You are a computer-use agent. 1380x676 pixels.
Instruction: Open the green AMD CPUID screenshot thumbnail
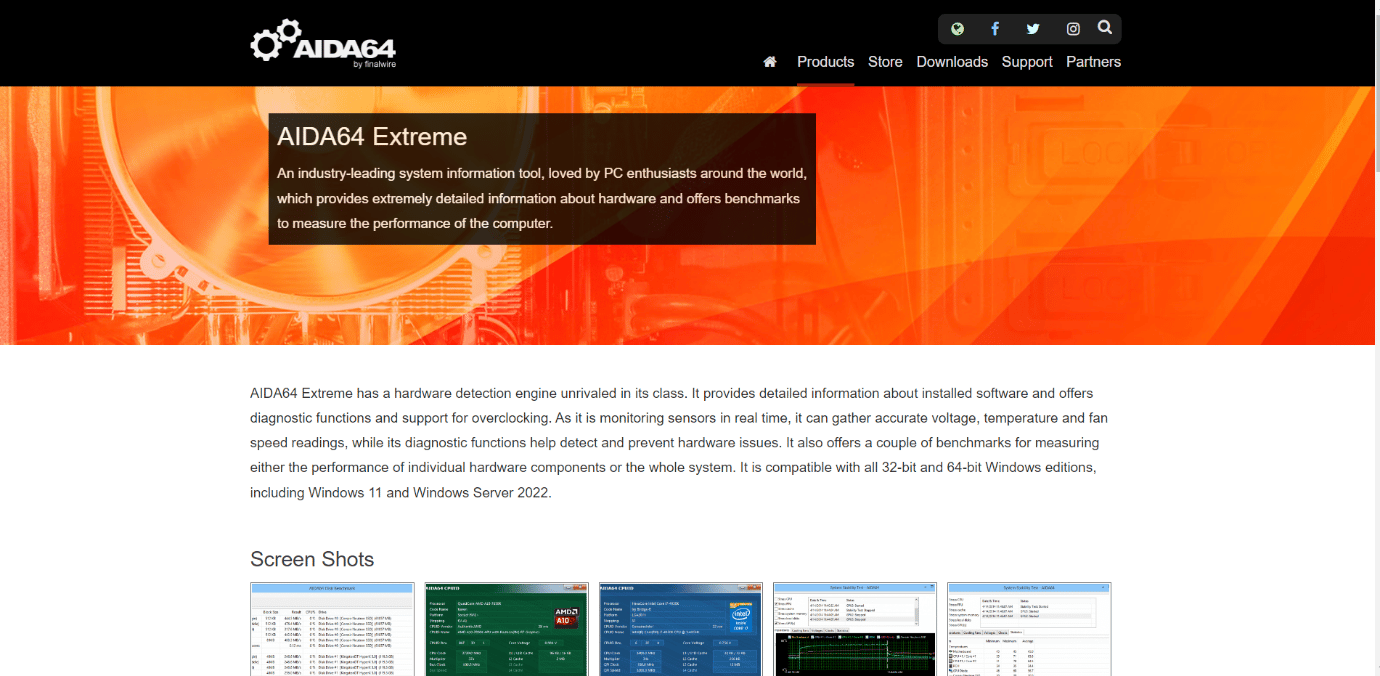[x=506, y=629]
